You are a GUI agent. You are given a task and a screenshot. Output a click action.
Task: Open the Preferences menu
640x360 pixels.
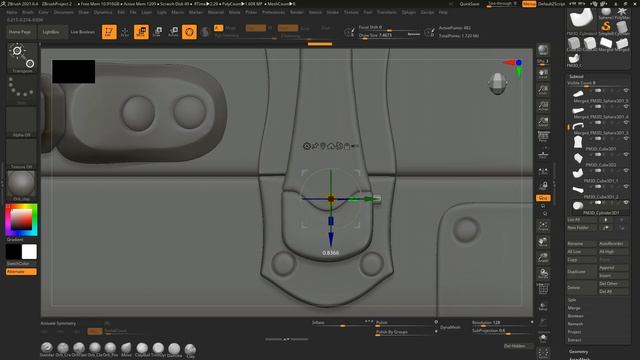click(x=273, y=12)
